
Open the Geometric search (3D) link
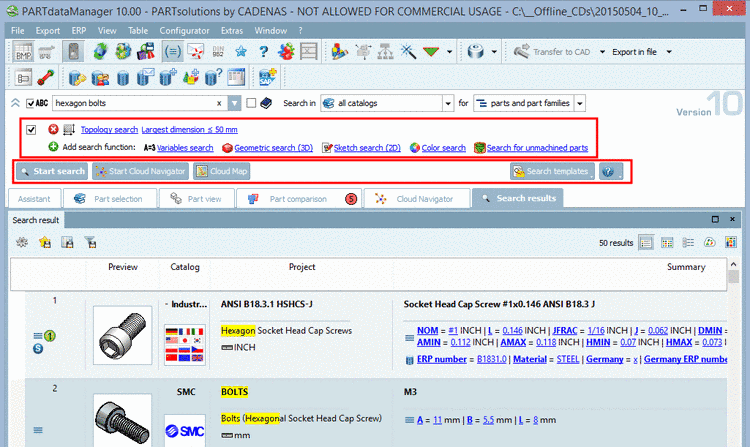coord(274,148)
